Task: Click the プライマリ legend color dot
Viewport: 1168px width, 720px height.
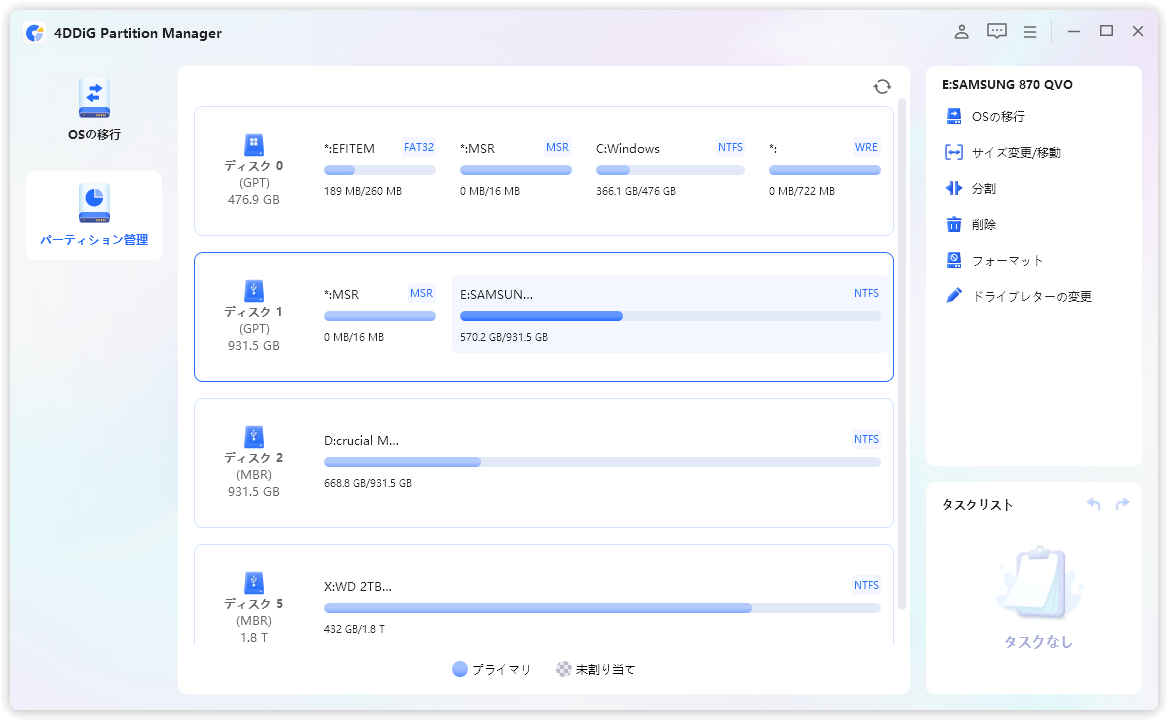Action: click(x=460, y=669)
